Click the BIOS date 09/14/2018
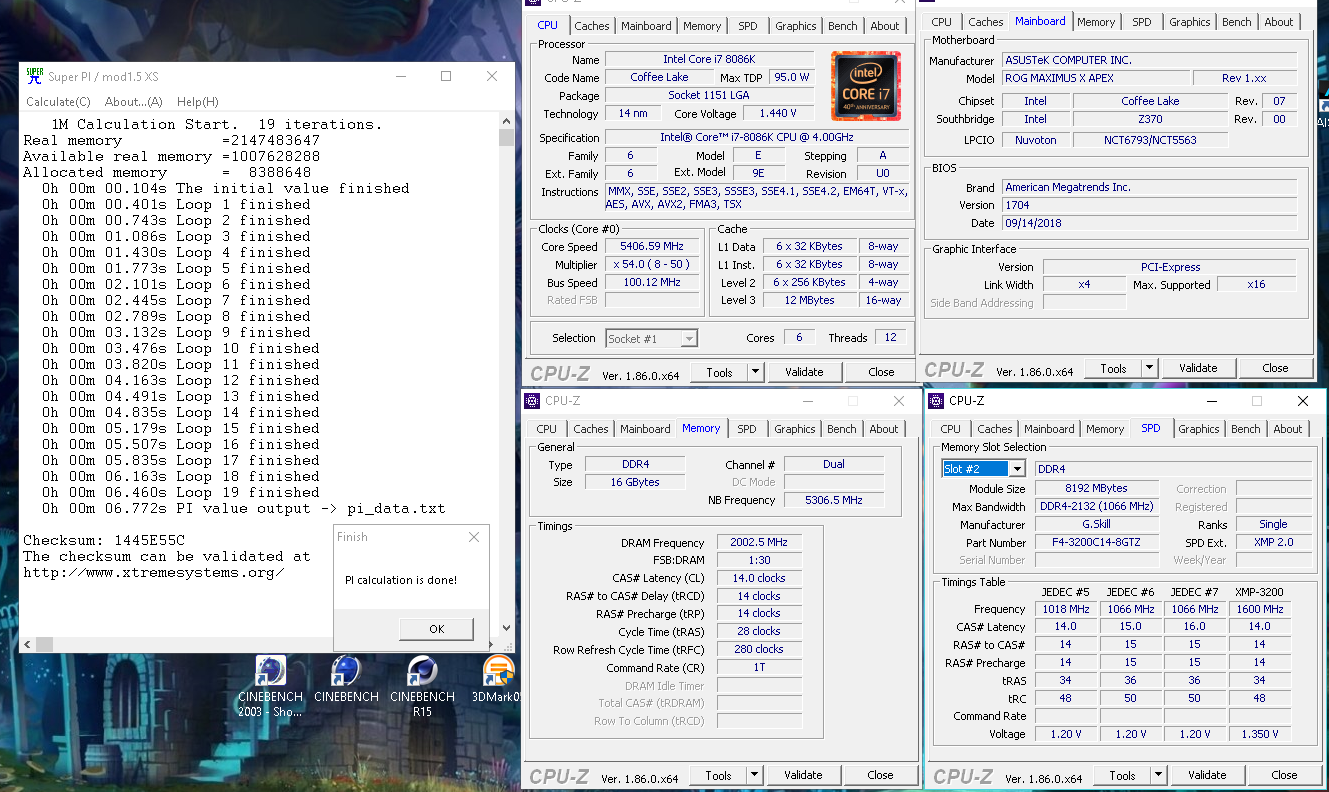 click(1150, 223)
